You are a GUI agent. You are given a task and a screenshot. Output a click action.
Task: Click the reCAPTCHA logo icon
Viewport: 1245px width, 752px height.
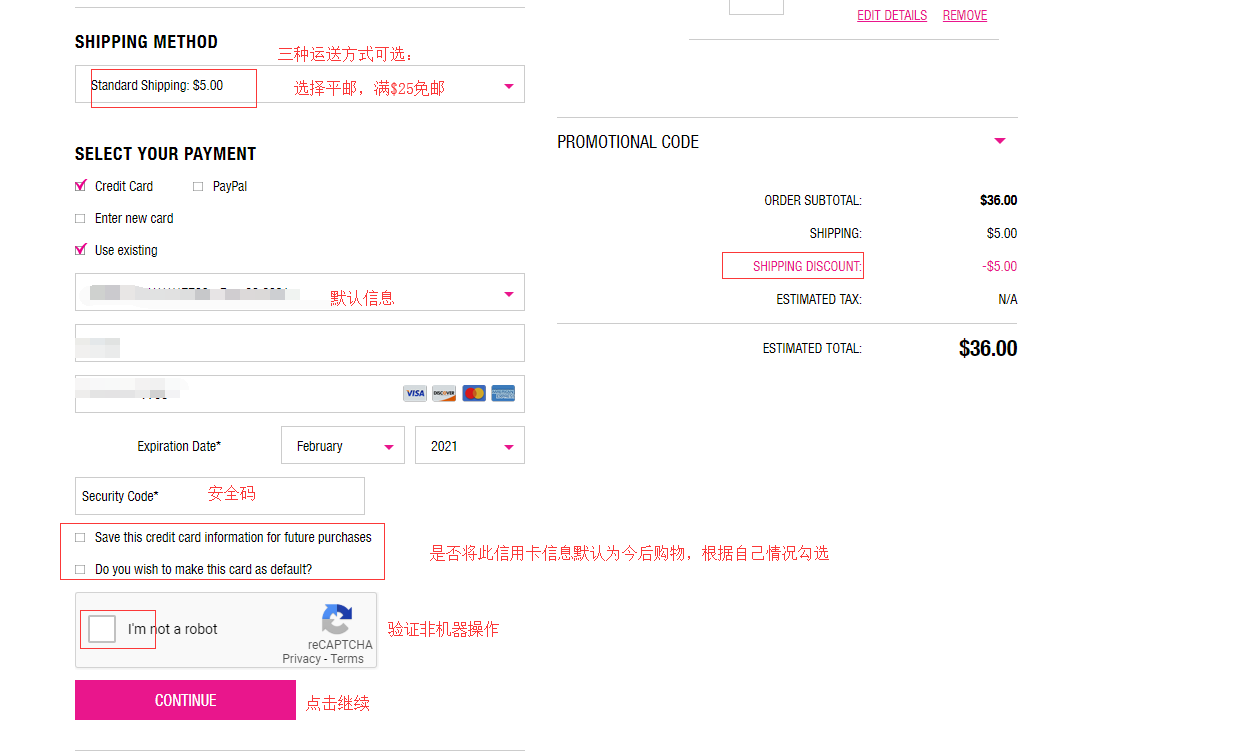pyautogui.click(x=337, y=619)
